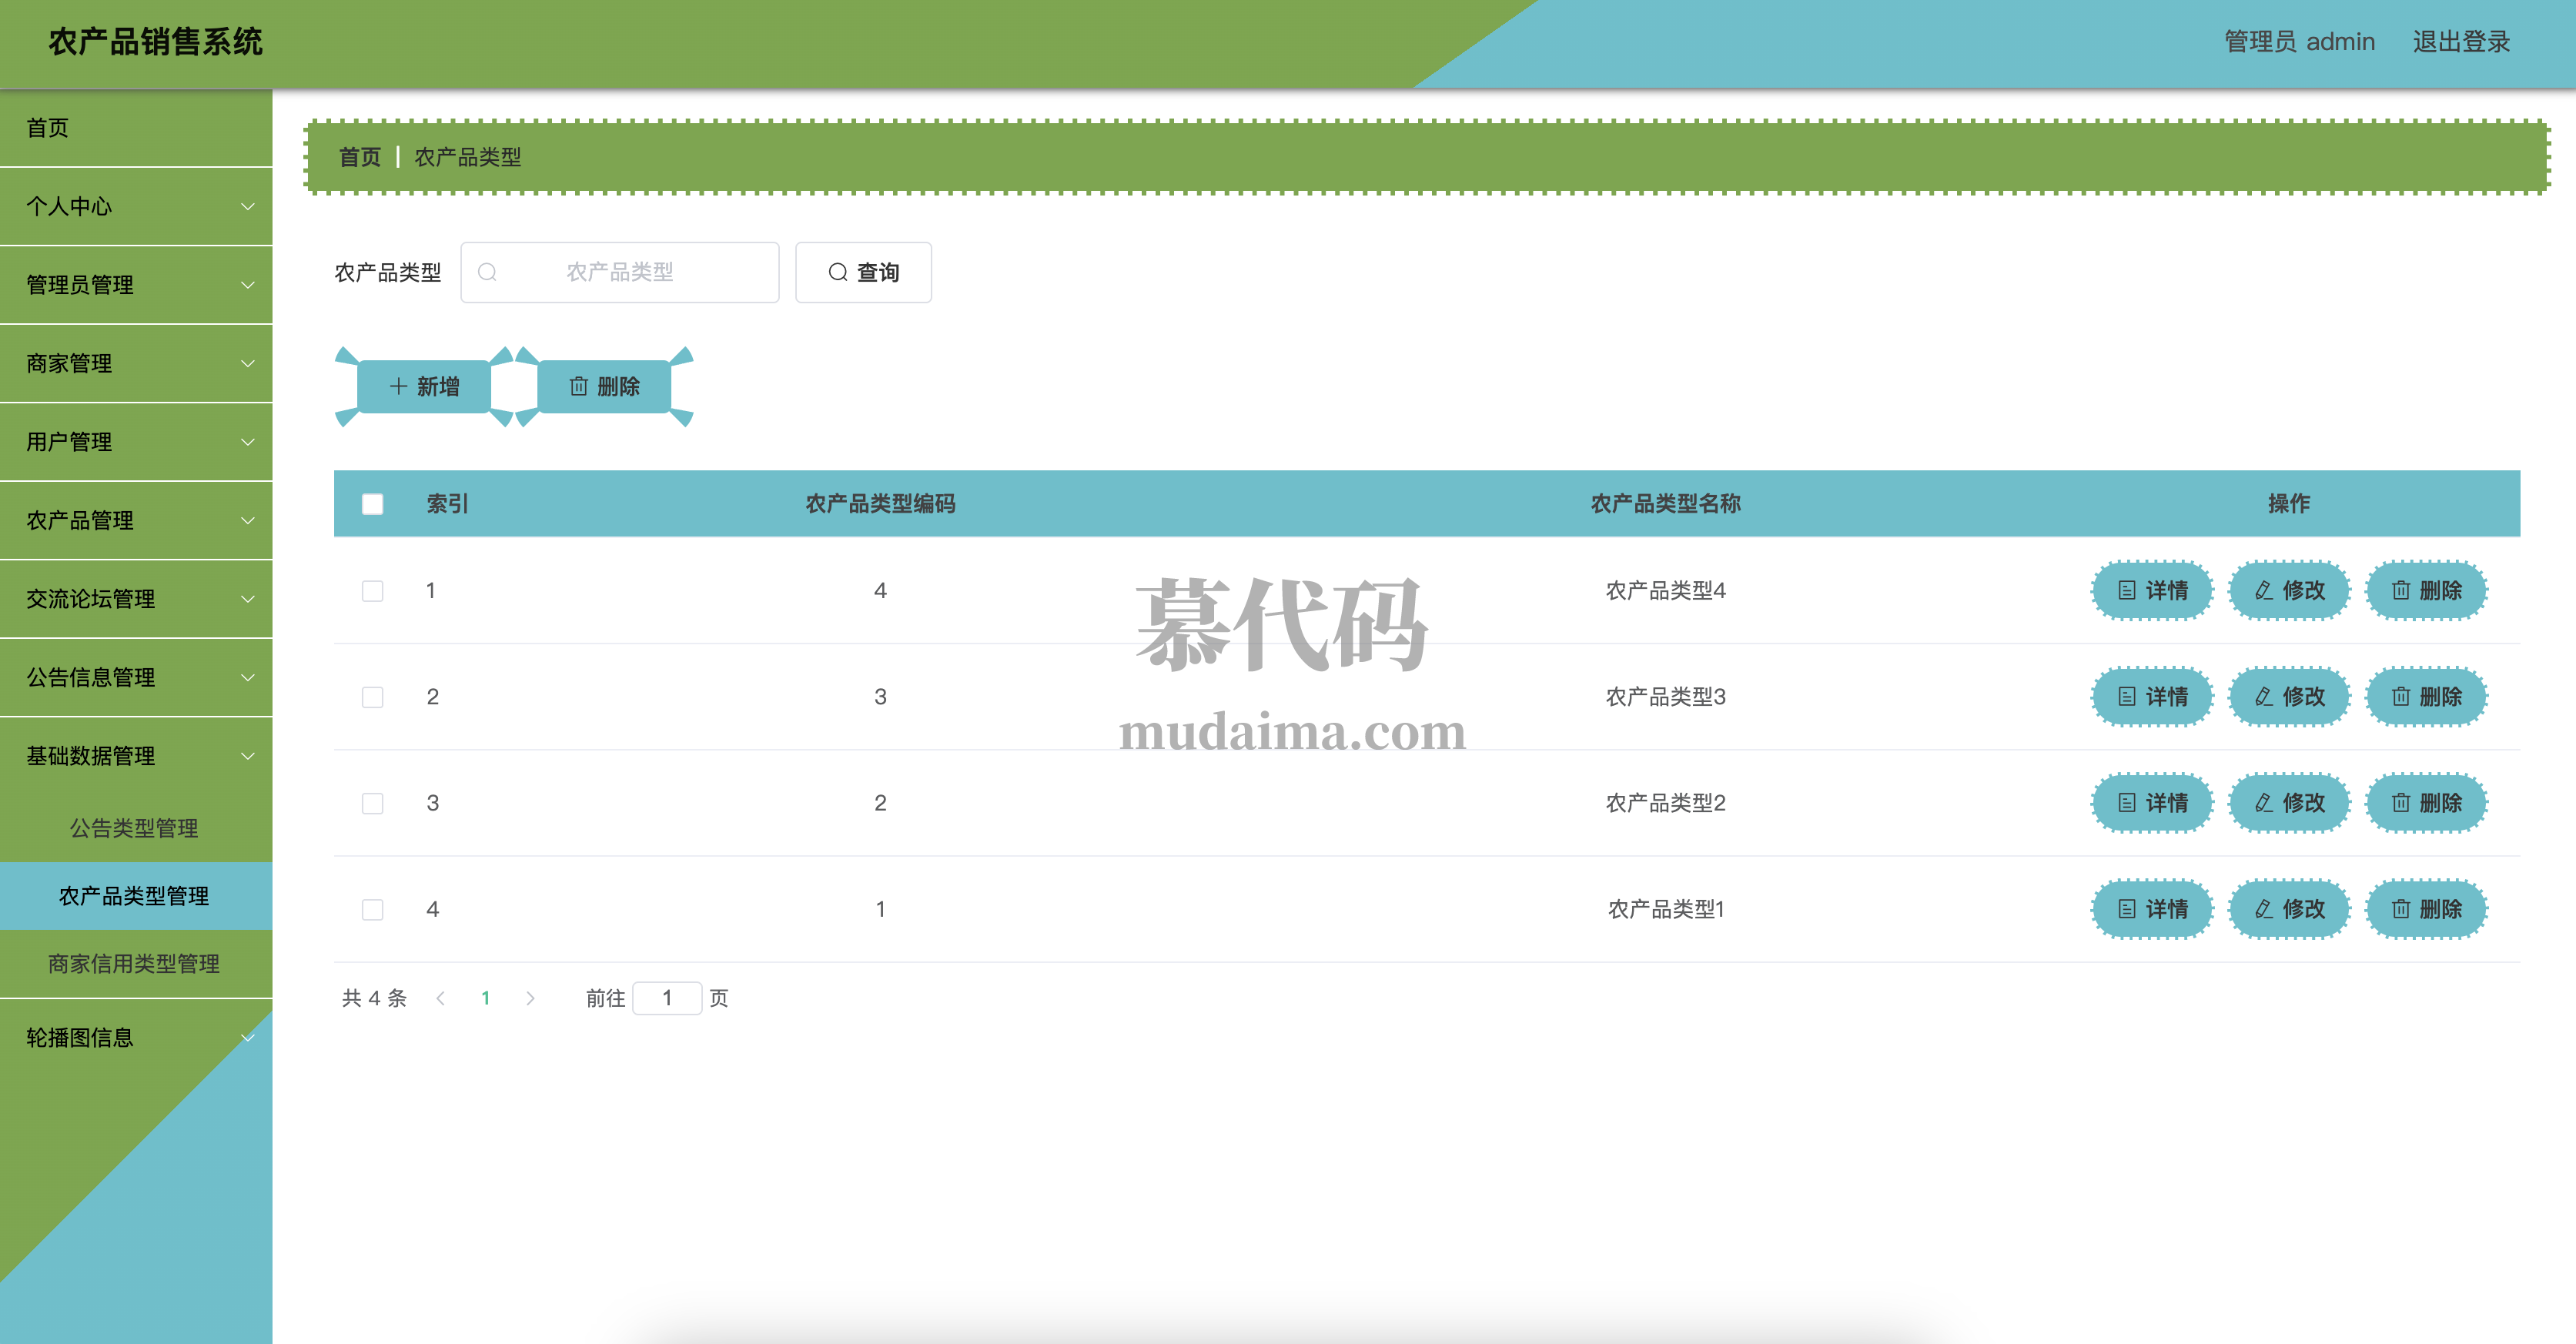This screenshot has height=1344, width=2576.
Task: Click the 农产品类型 search input field
Action: tap(620, 272)
